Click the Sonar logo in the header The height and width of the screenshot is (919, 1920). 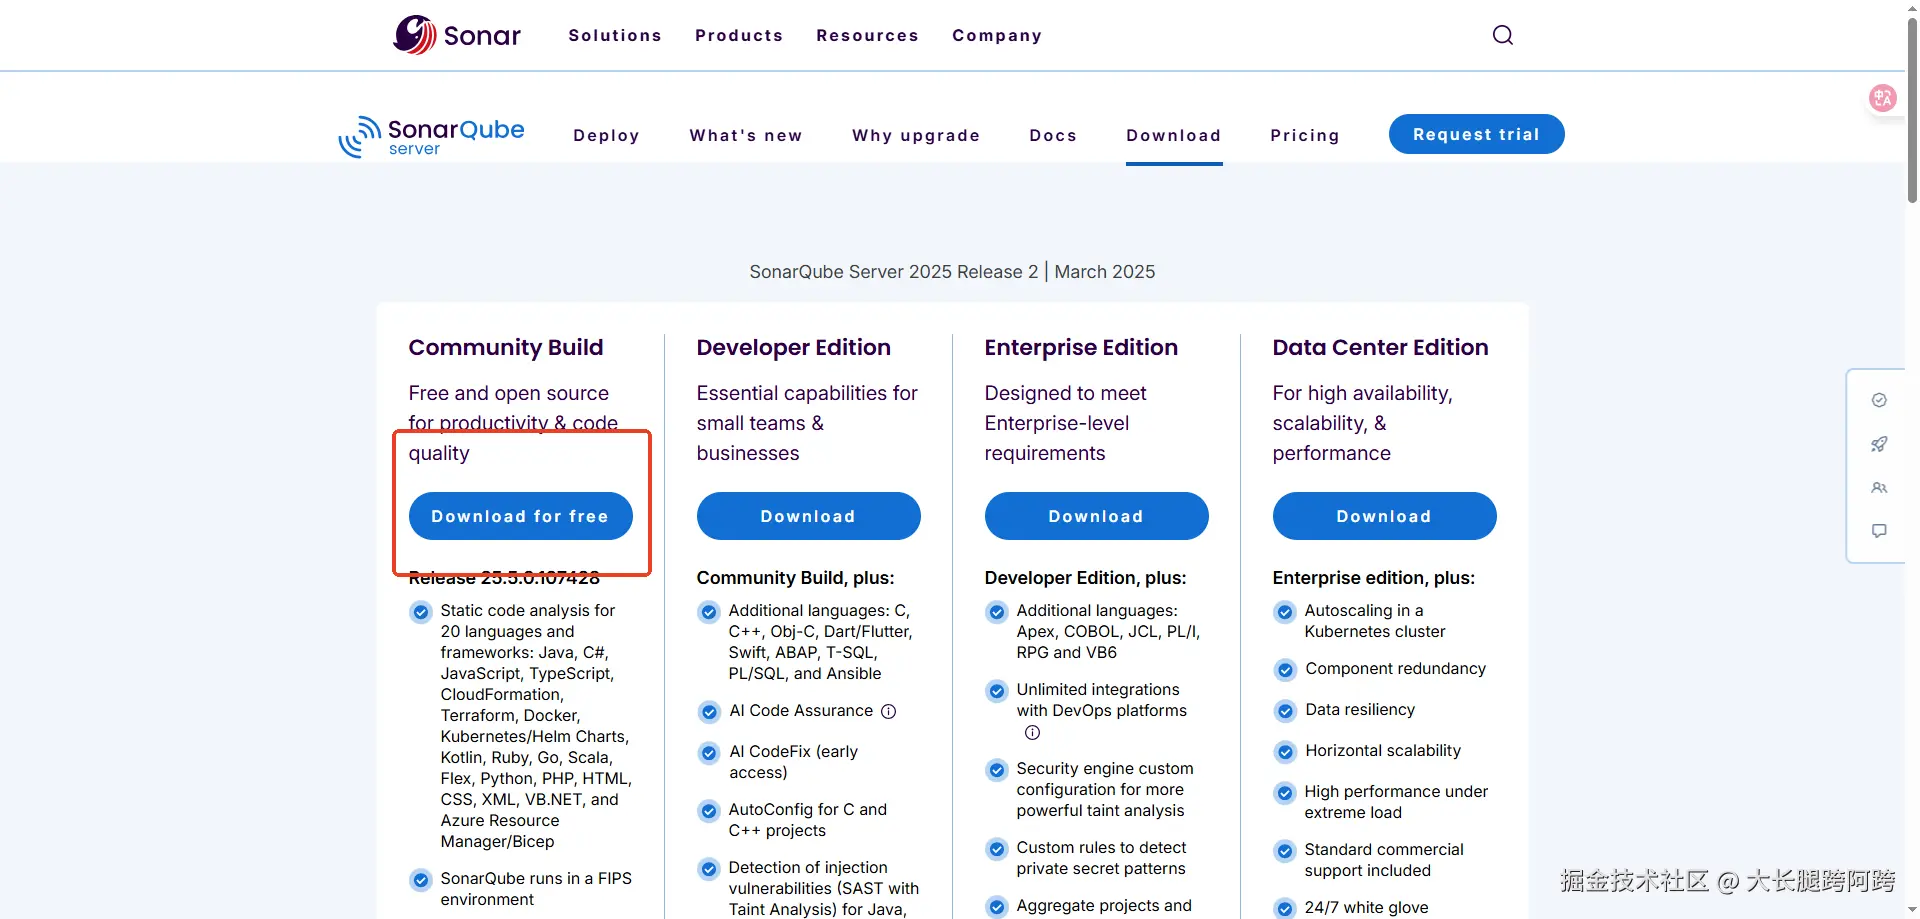coord(457,35)
